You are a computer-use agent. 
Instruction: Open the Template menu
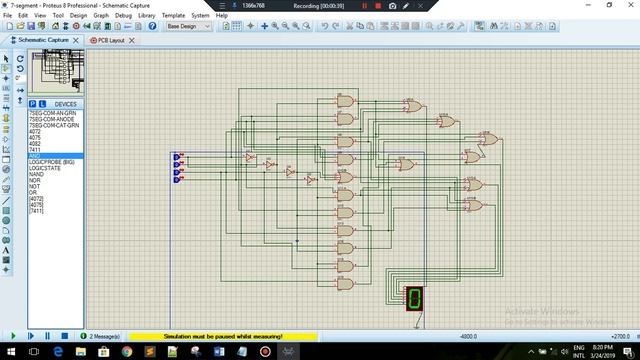tap(173, 16)
